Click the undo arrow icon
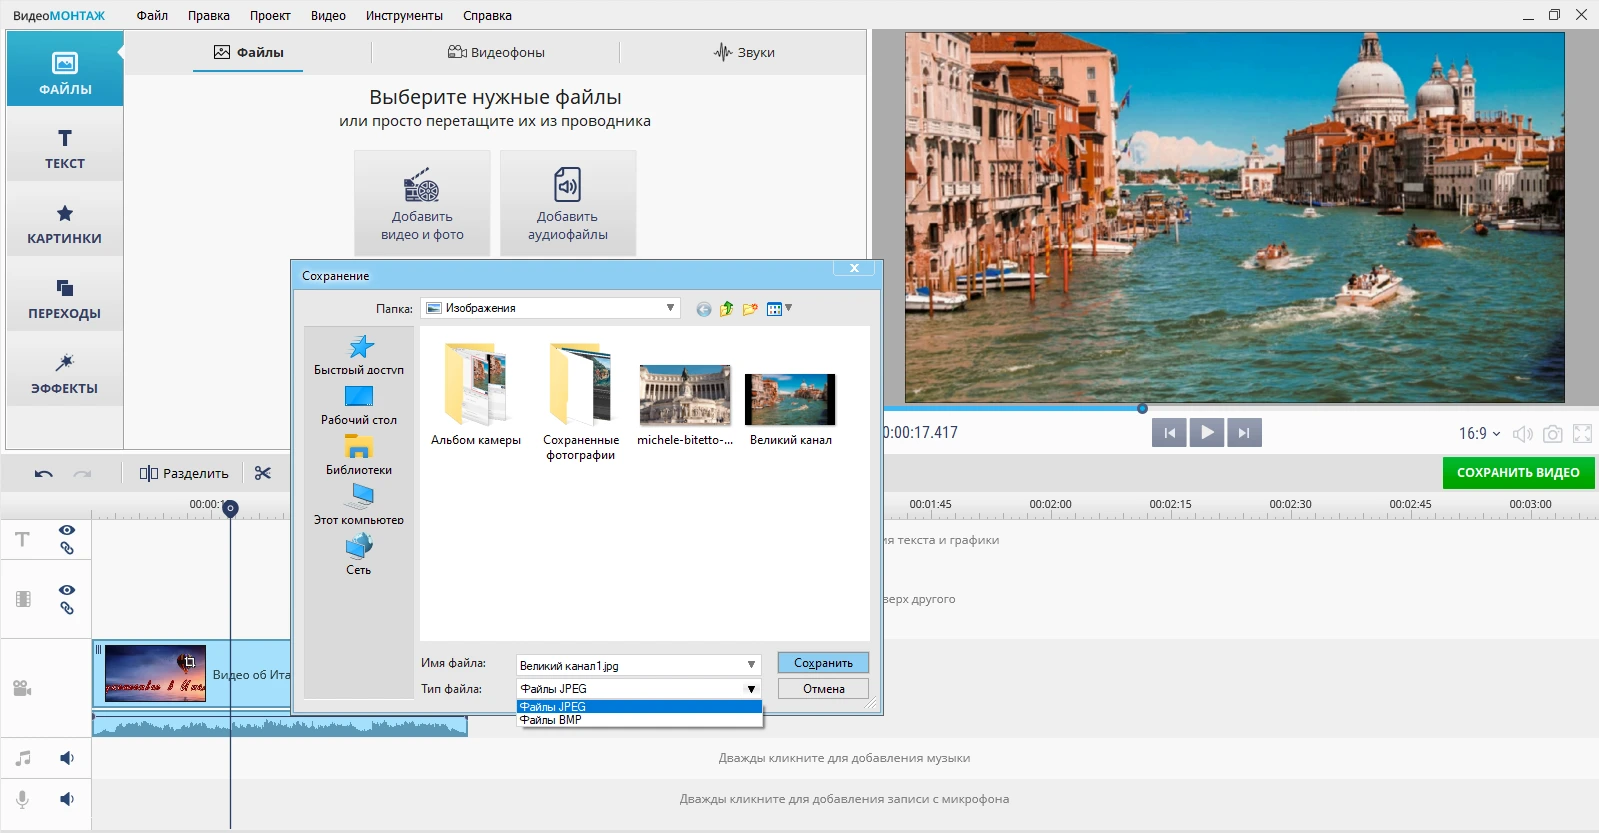This screenshot has height=833, width=1599. tap(44, 473)
